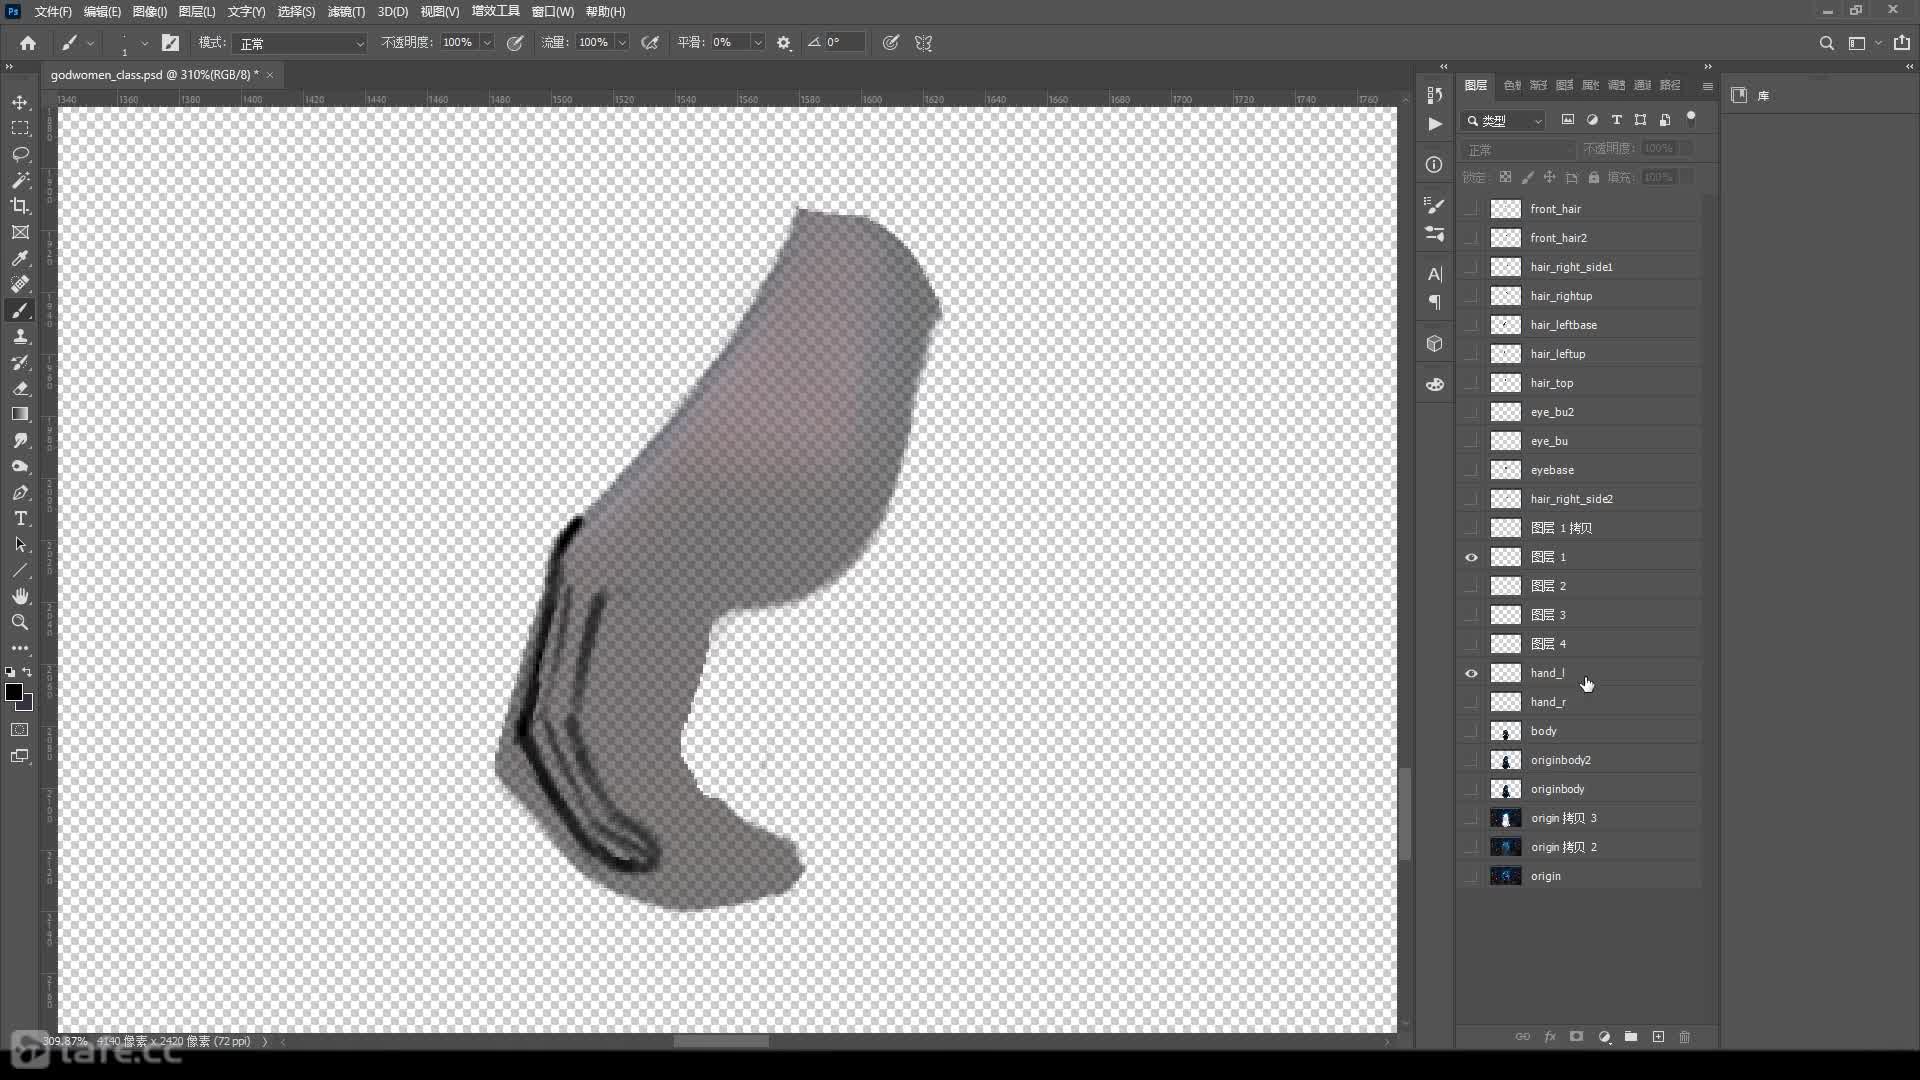
Task: Toggle pressure for opacity
Action: point(515,43)
